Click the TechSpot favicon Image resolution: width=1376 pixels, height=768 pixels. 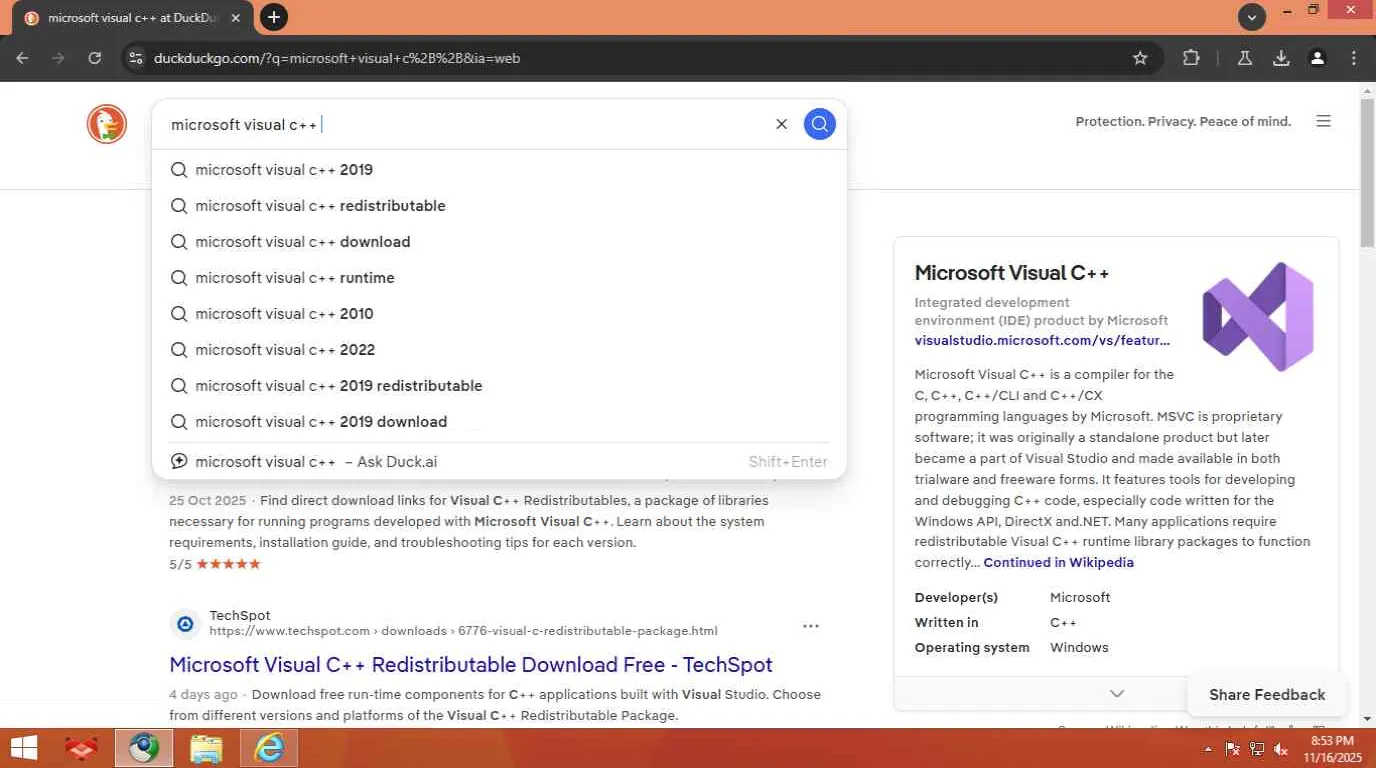click(x=185, y=624)
